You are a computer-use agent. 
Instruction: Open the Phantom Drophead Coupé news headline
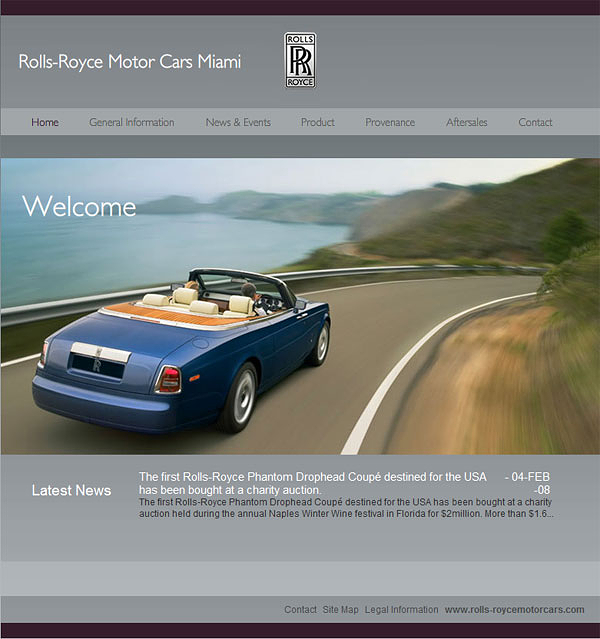click(313, 483)
